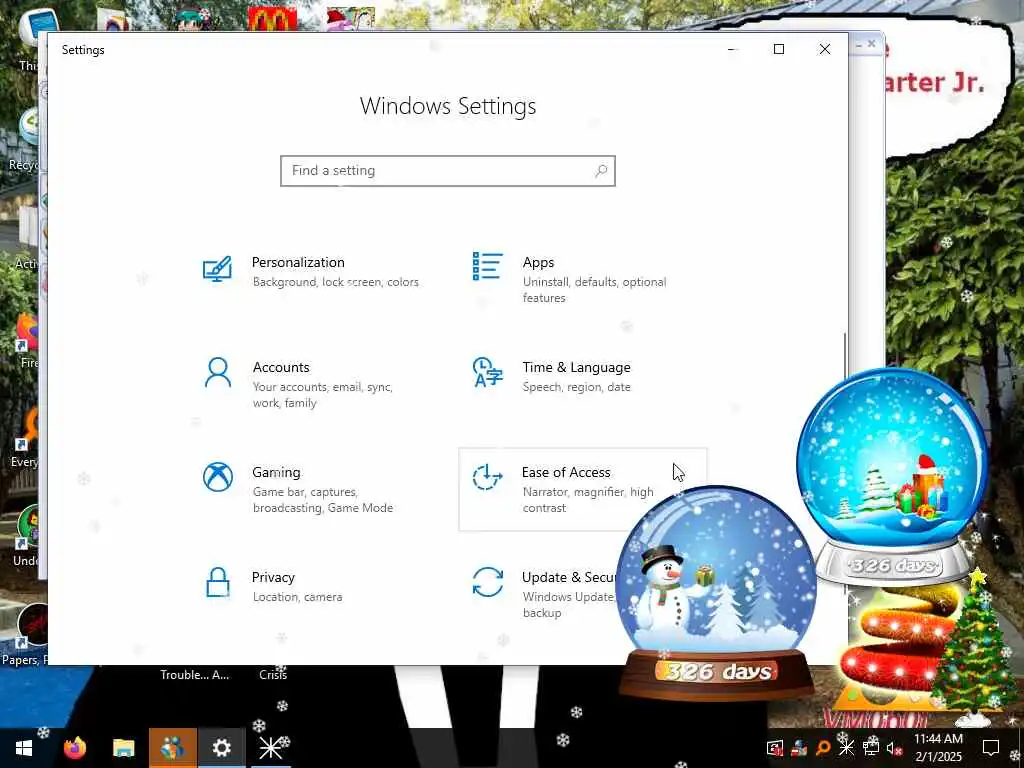1024x768 pixels.
Task: Click the muted speaker tray icon
Action: (895, 748)
